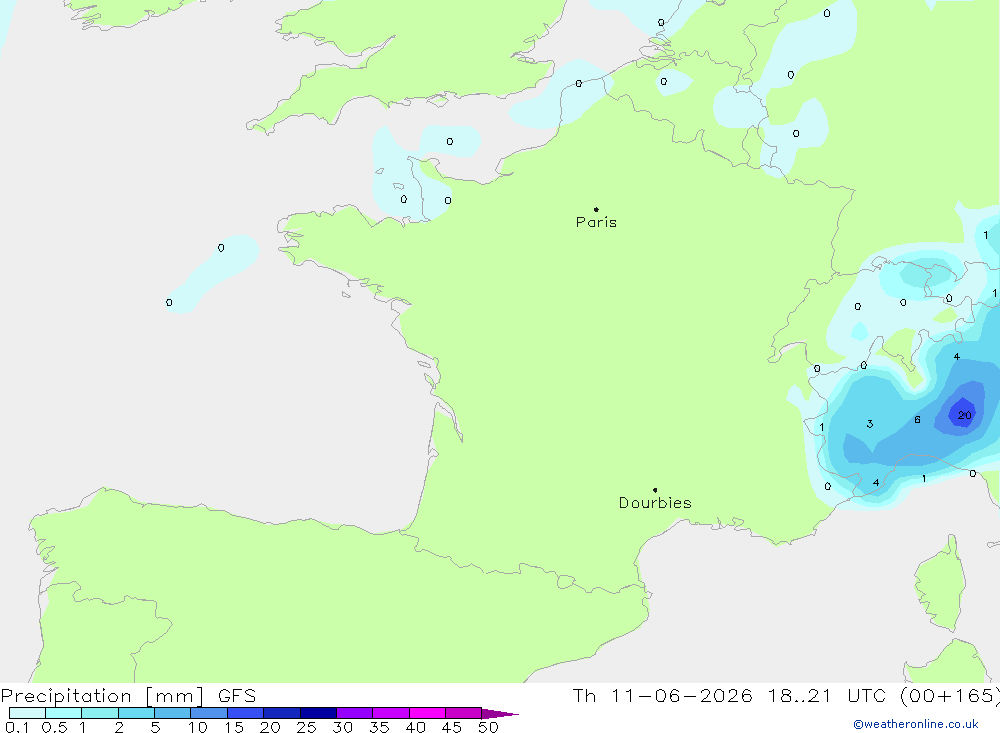
Task: Select the 15–20 mm legend swatch
Action: point(245,713)
